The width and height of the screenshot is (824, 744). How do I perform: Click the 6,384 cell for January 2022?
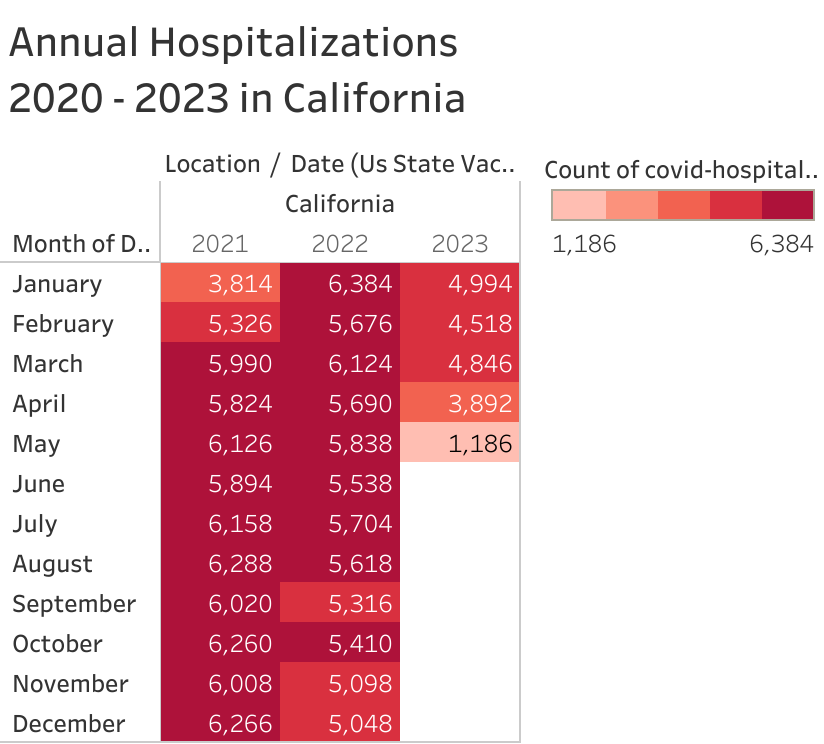pos(340,284)
